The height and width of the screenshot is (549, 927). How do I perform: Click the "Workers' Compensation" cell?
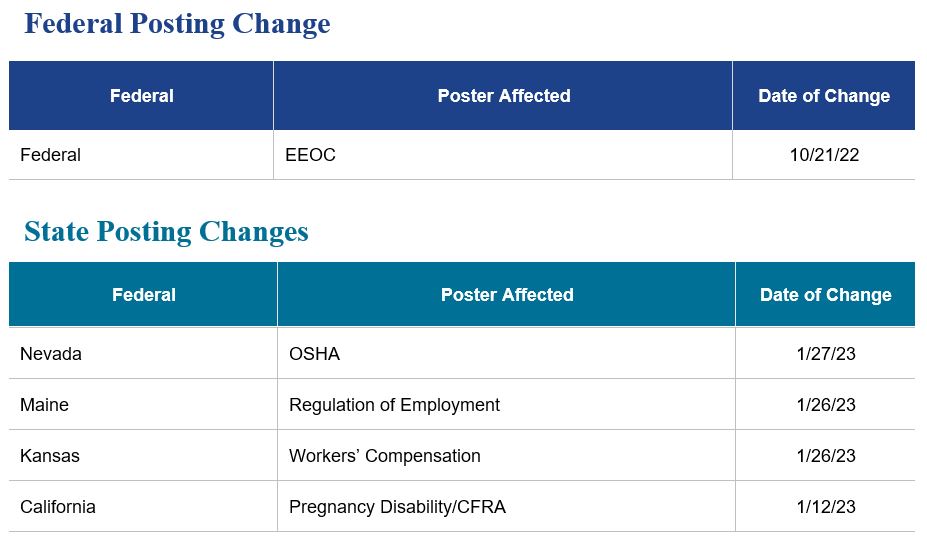(x=384, y=456)
